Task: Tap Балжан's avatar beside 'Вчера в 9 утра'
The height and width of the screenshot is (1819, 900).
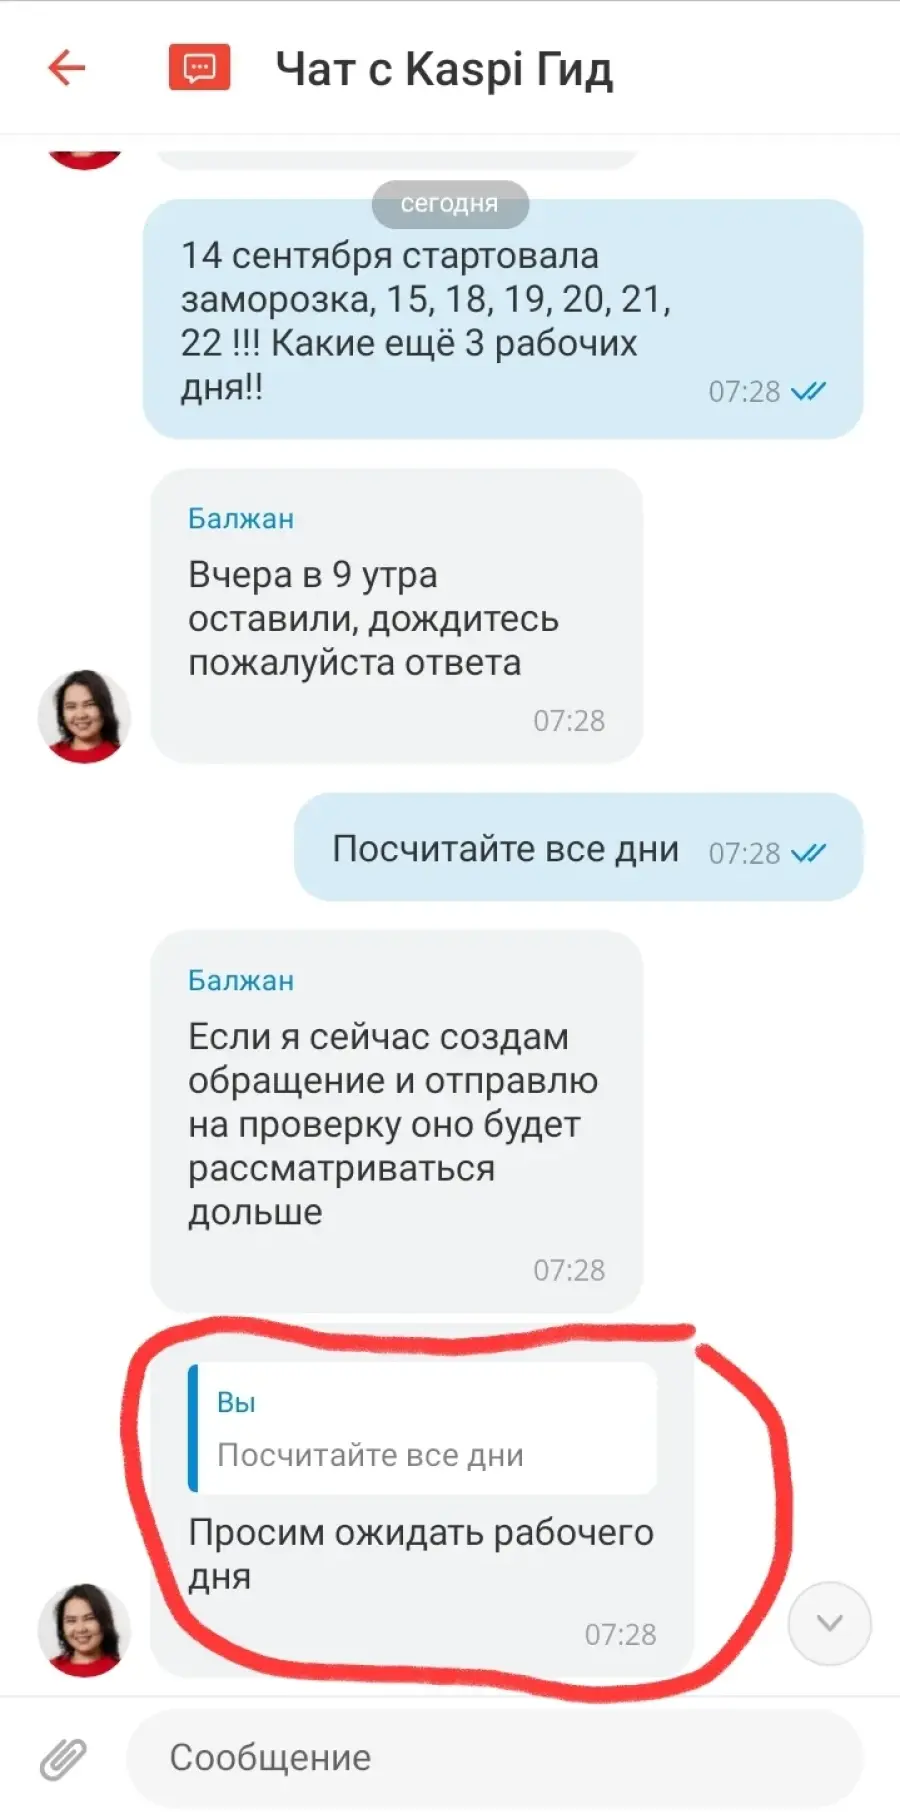Action: coord(84,716)
